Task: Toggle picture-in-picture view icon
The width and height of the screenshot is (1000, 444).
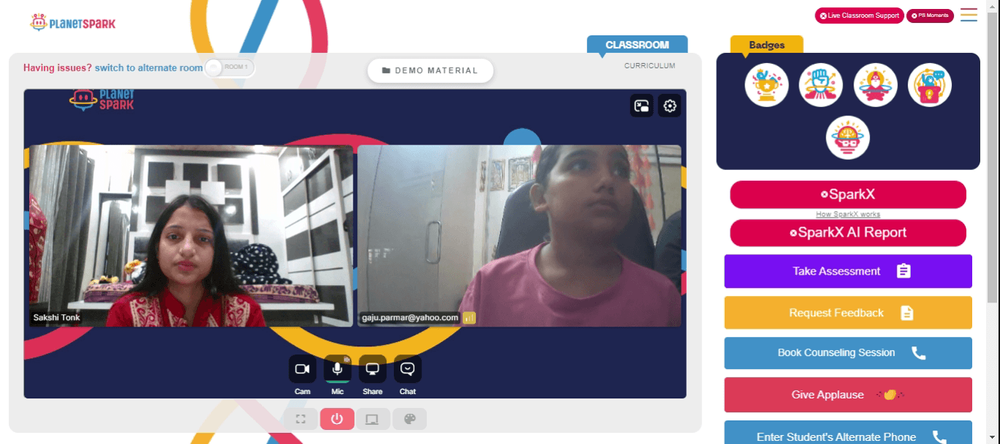Action: (642, 106)
